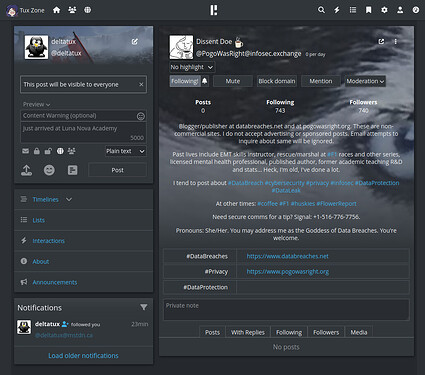
Task: Click the Mute button
Action: pos(233,81)
